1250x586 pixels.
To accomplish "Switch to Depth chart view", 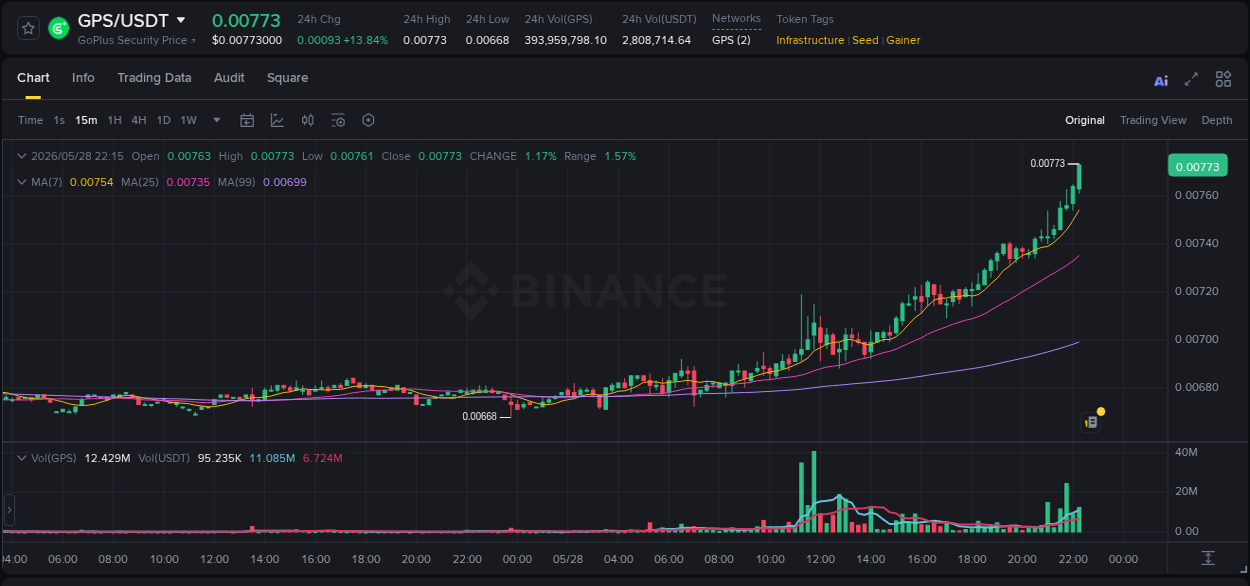I will 1217,120.
